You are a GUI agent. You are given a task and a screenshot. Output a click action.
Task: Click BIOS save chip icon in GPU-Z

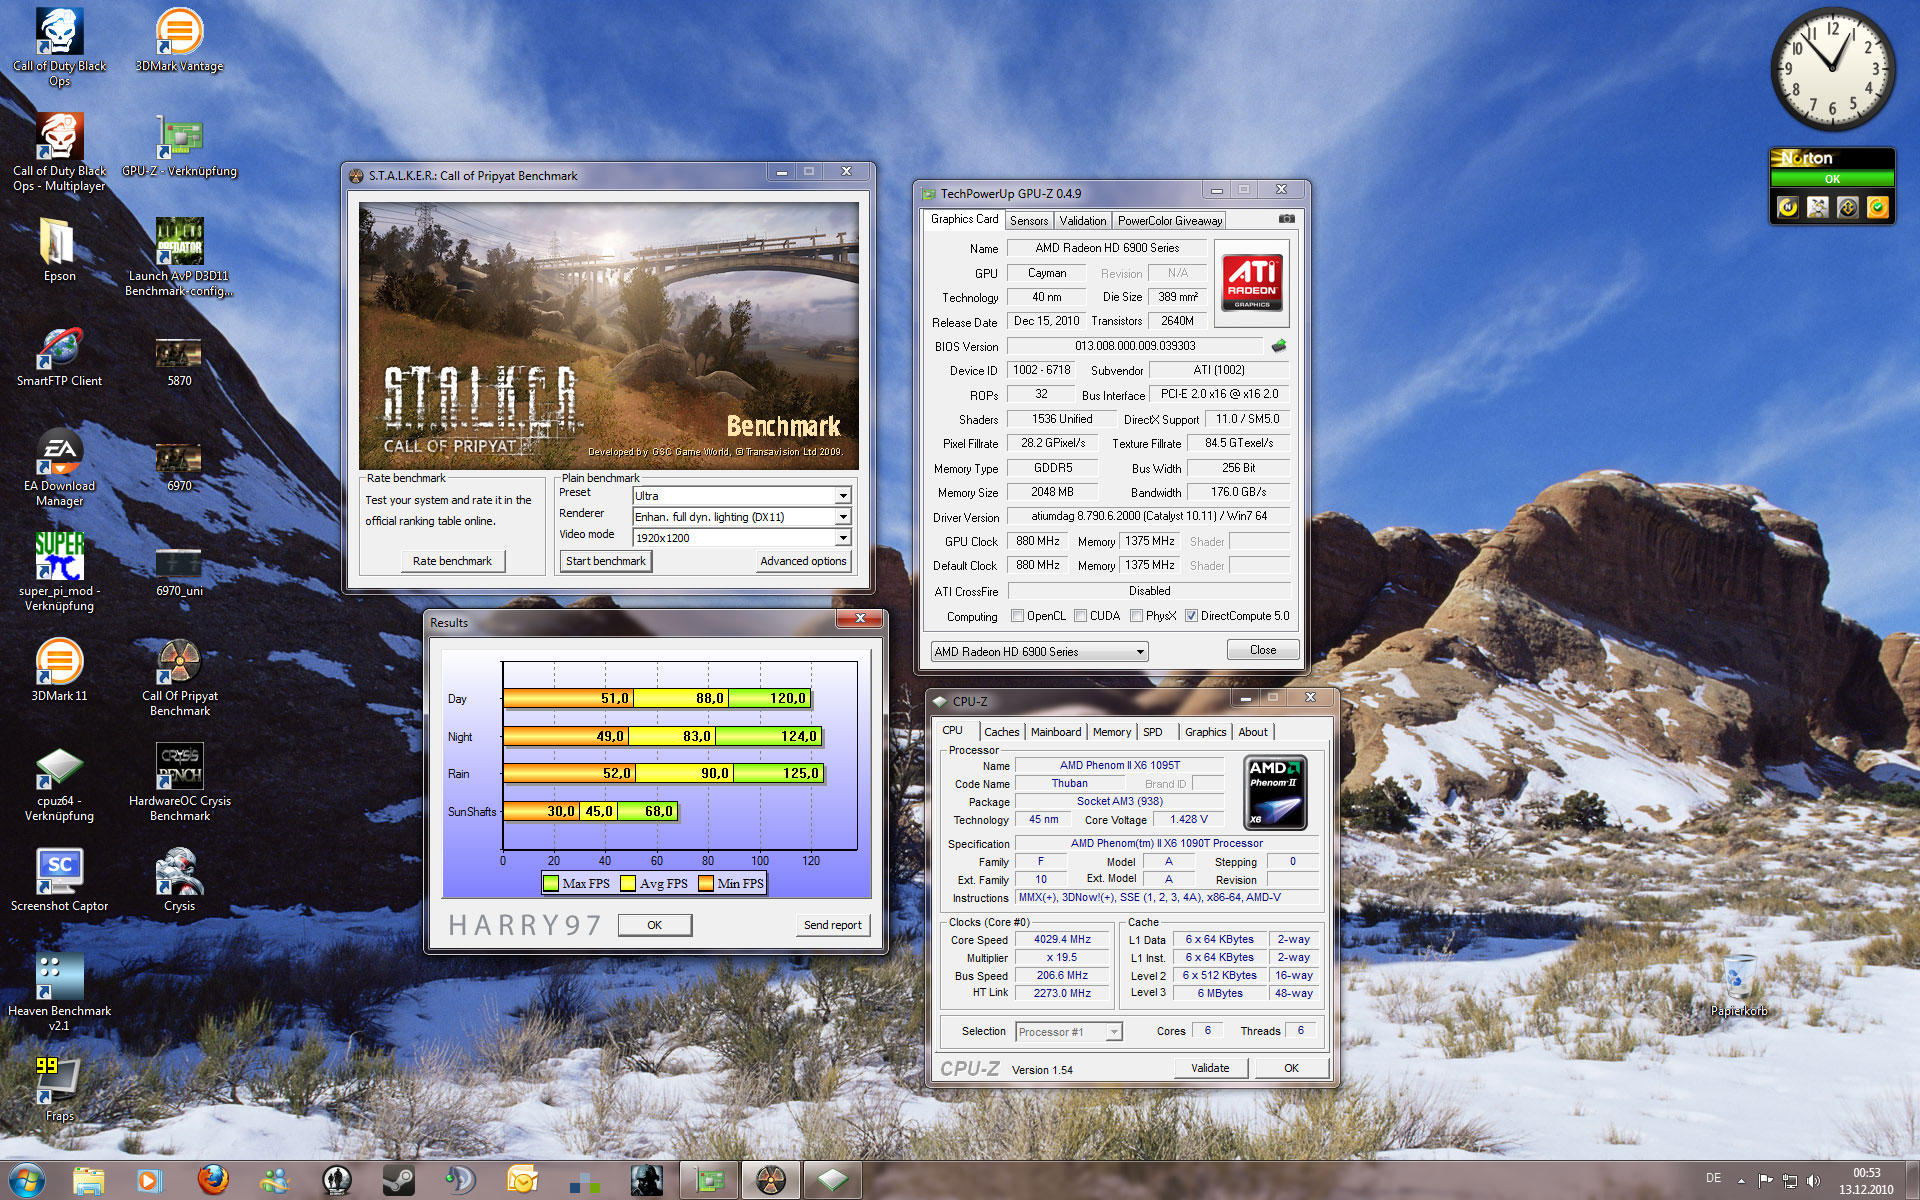1278,346
